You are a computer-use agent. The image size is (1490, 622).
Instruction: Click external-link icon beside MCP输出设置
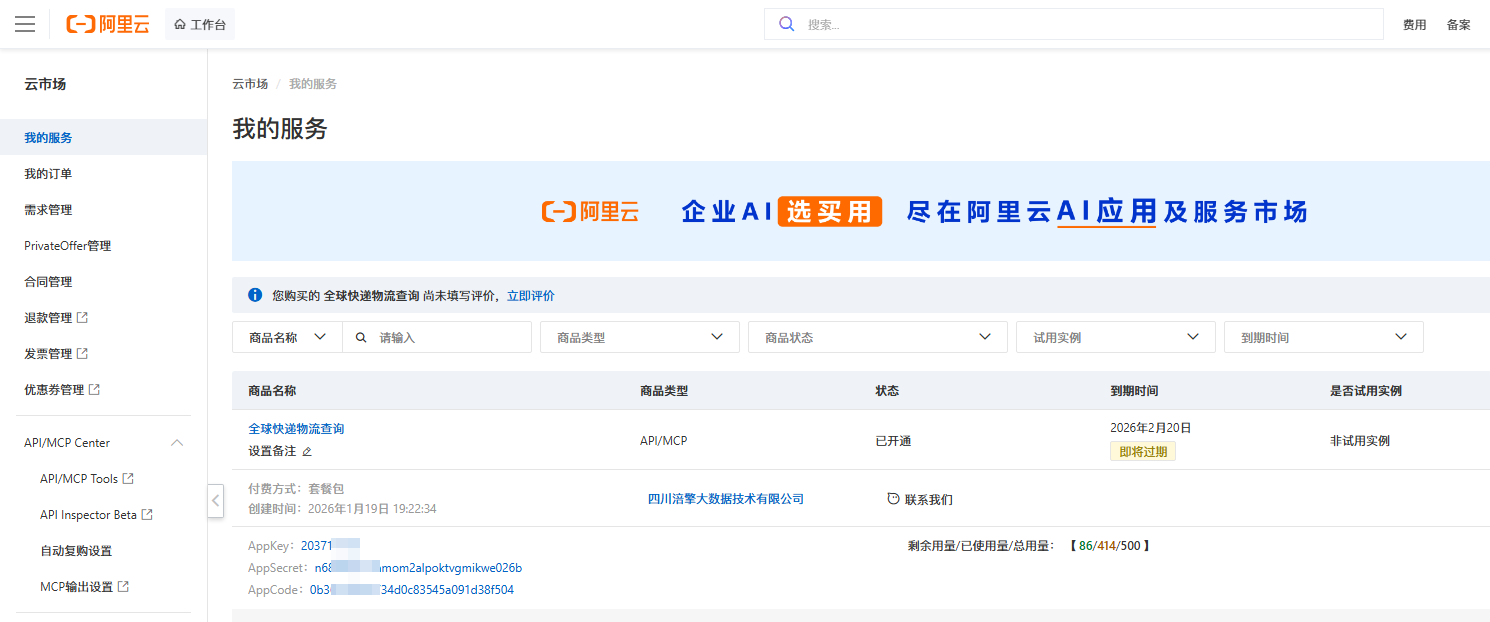click(x=123, y=587)
